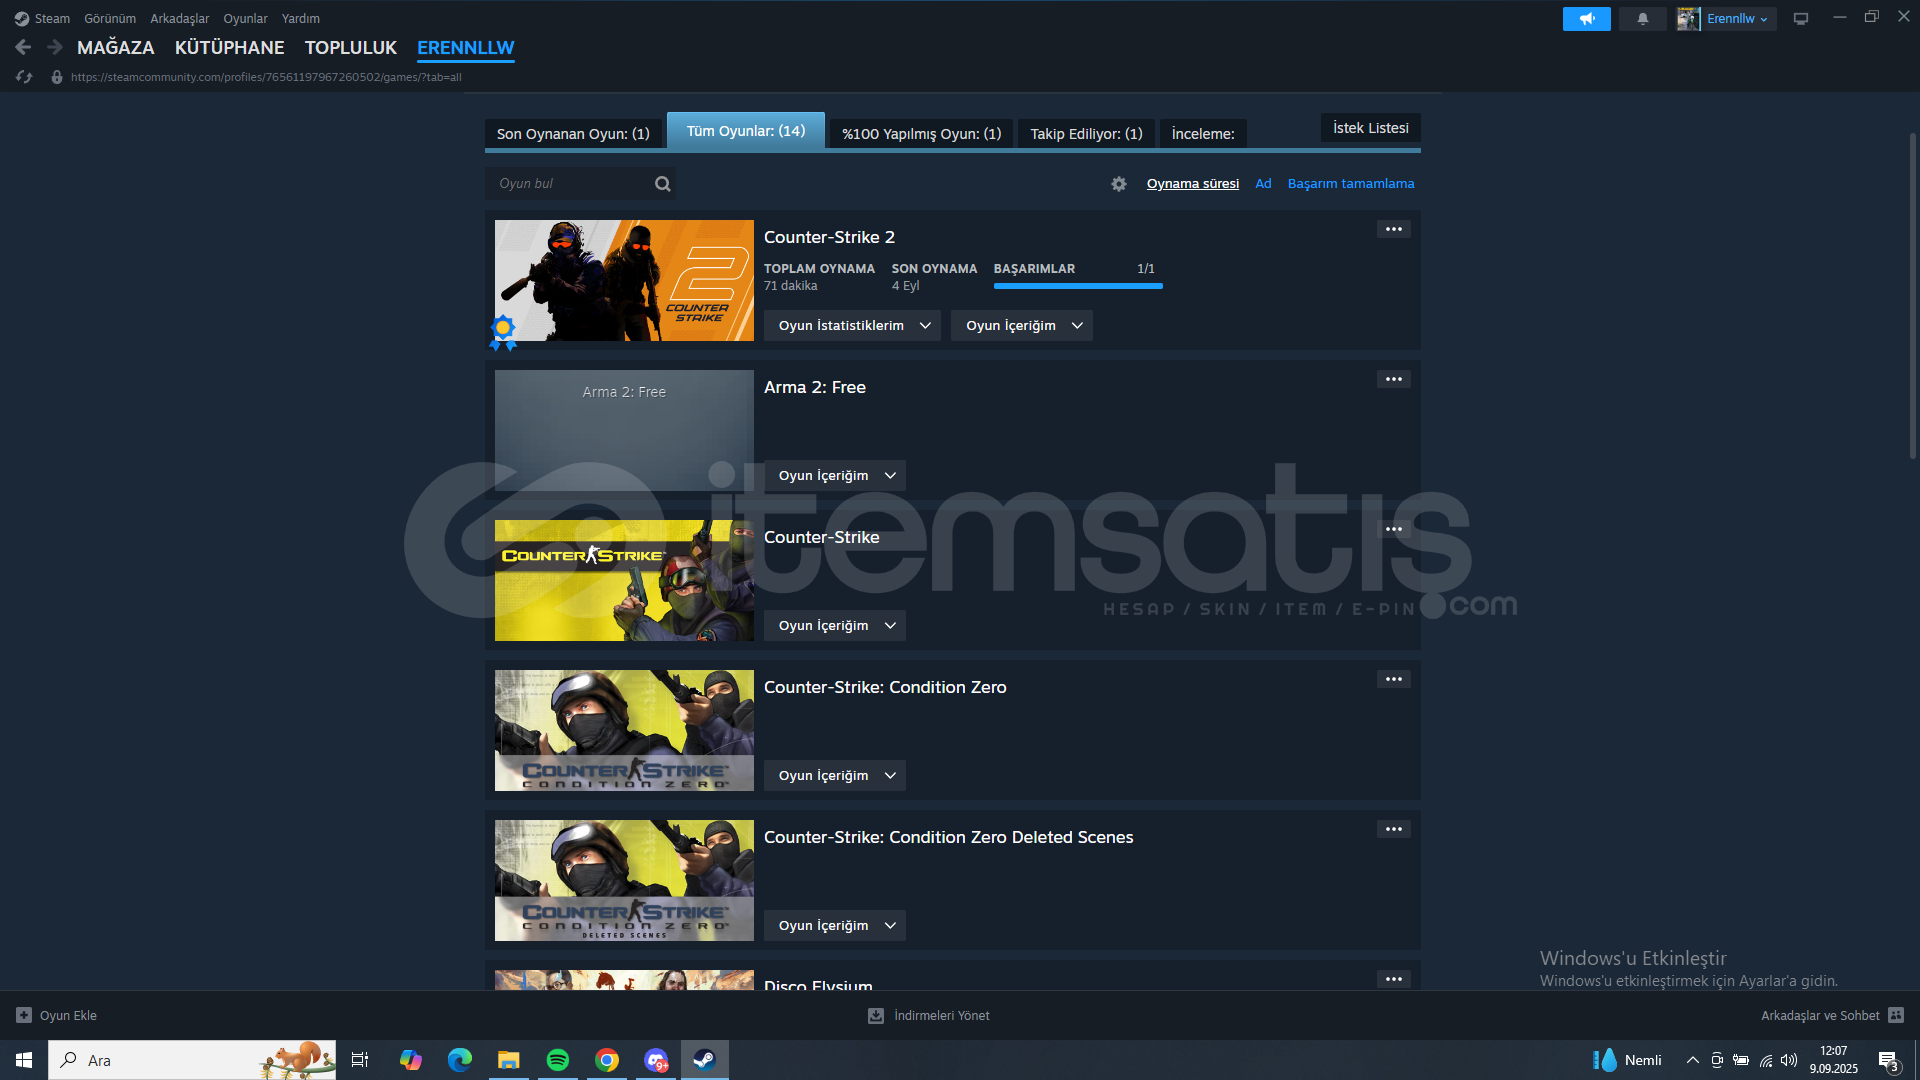1920x1080 pixels.
Task: Expand Oyun İçeriğim for Arma 2: Free
Action: tap(835, 476)
